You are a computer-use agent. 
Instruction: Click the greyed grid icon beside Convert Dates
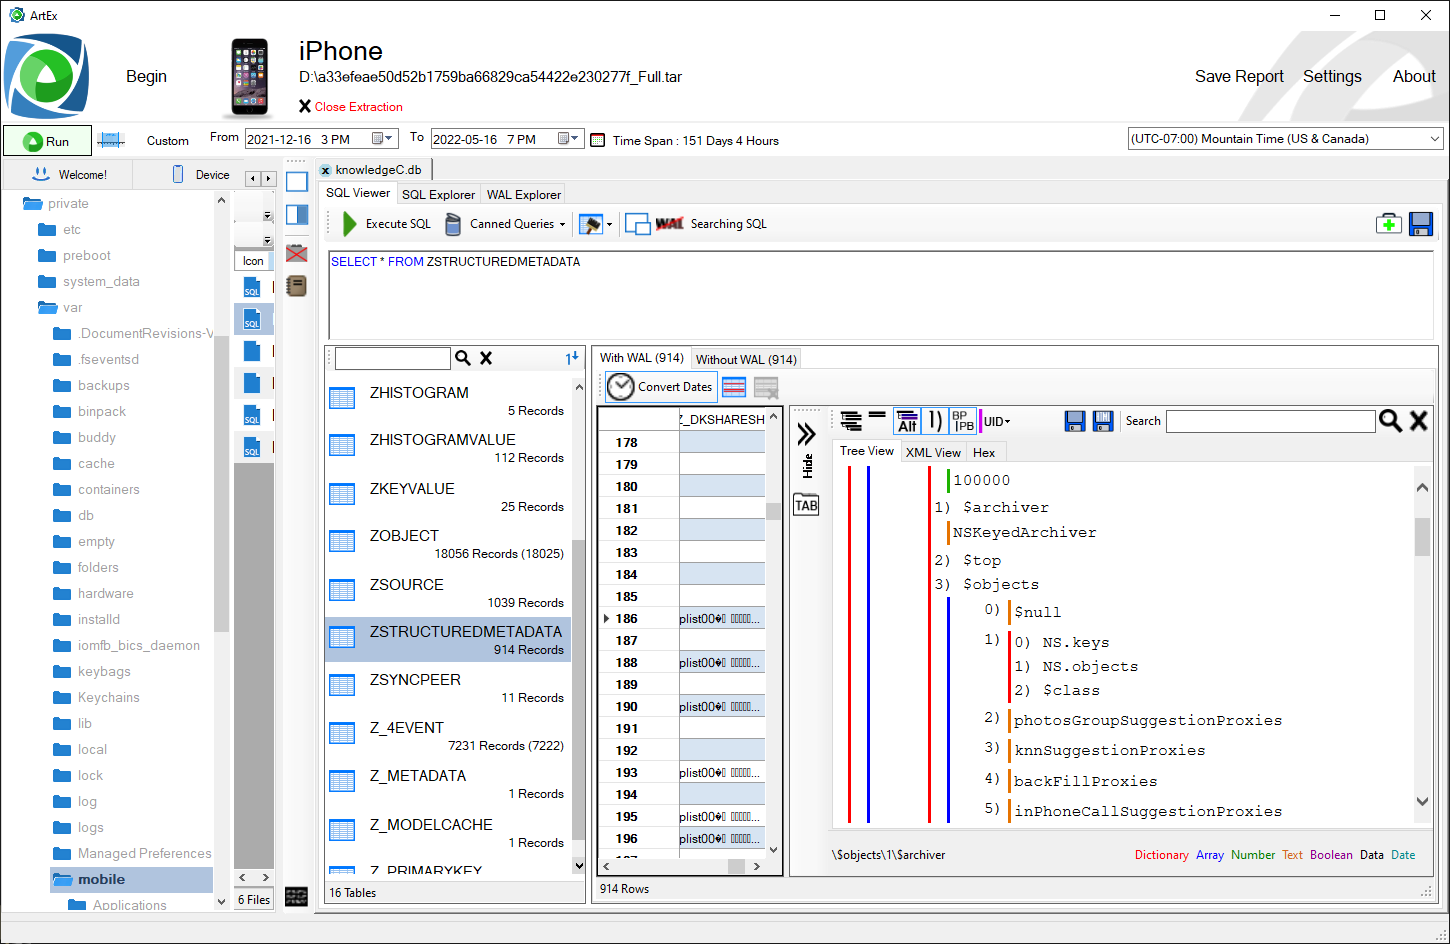click(766, 387)
